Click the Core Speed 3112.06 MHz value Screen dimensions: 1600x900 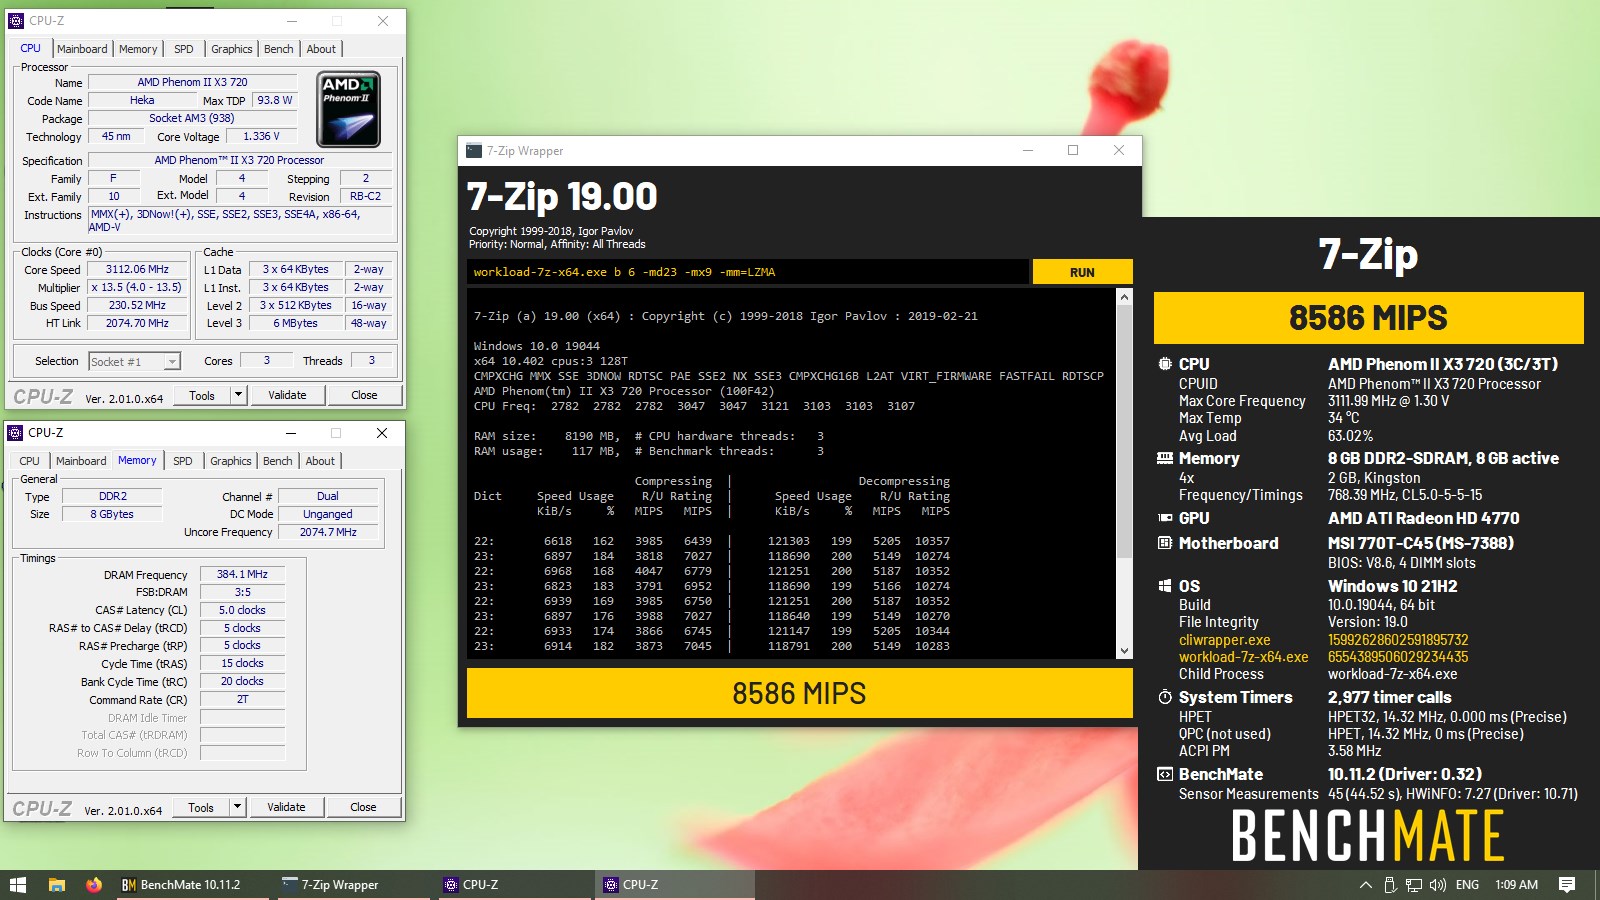(x=137, y=269)
